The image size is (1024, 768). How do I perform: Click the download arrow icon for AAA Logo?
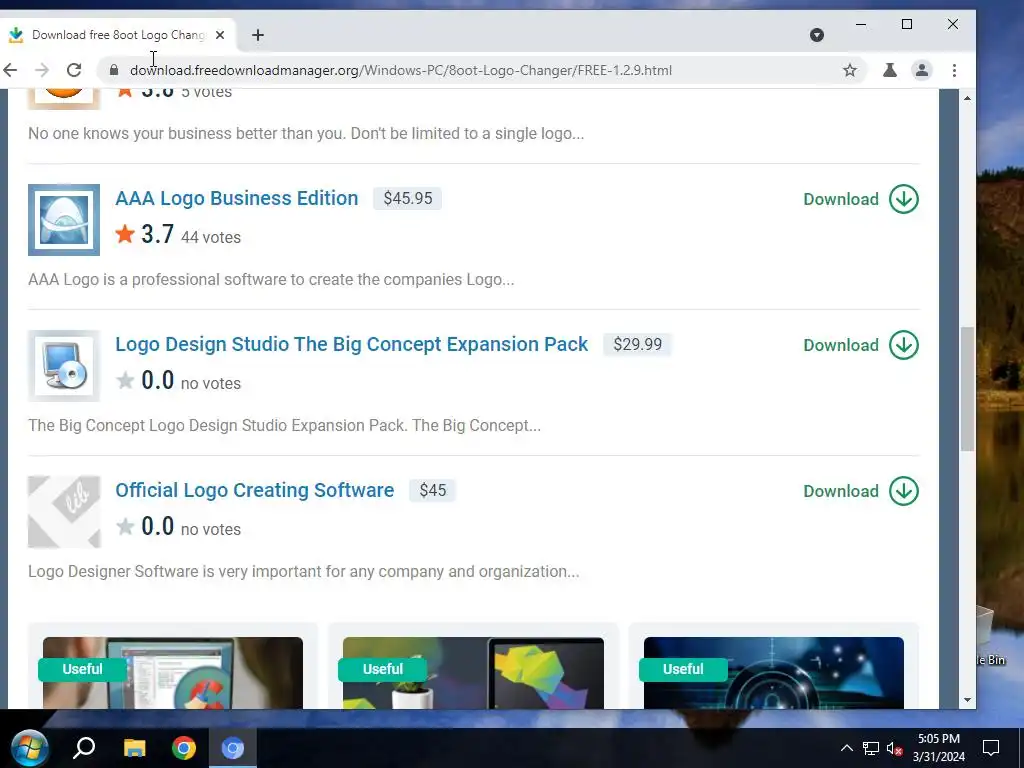[x=904, y=199]
